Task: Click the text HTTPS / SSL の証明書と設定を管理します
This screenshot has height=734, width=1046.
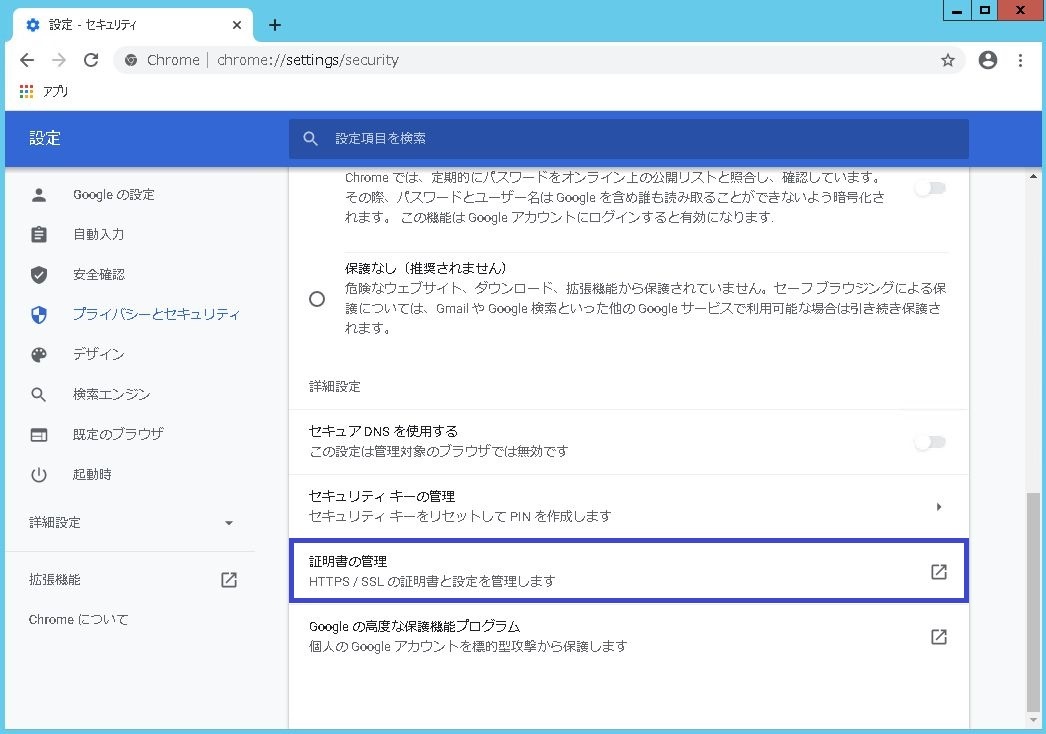Action: pos(432,581)
